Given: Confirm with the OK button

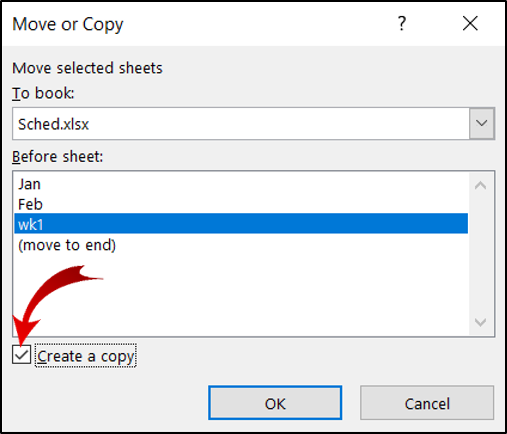Looking at the screenshot, I should [x=275, y=403].
